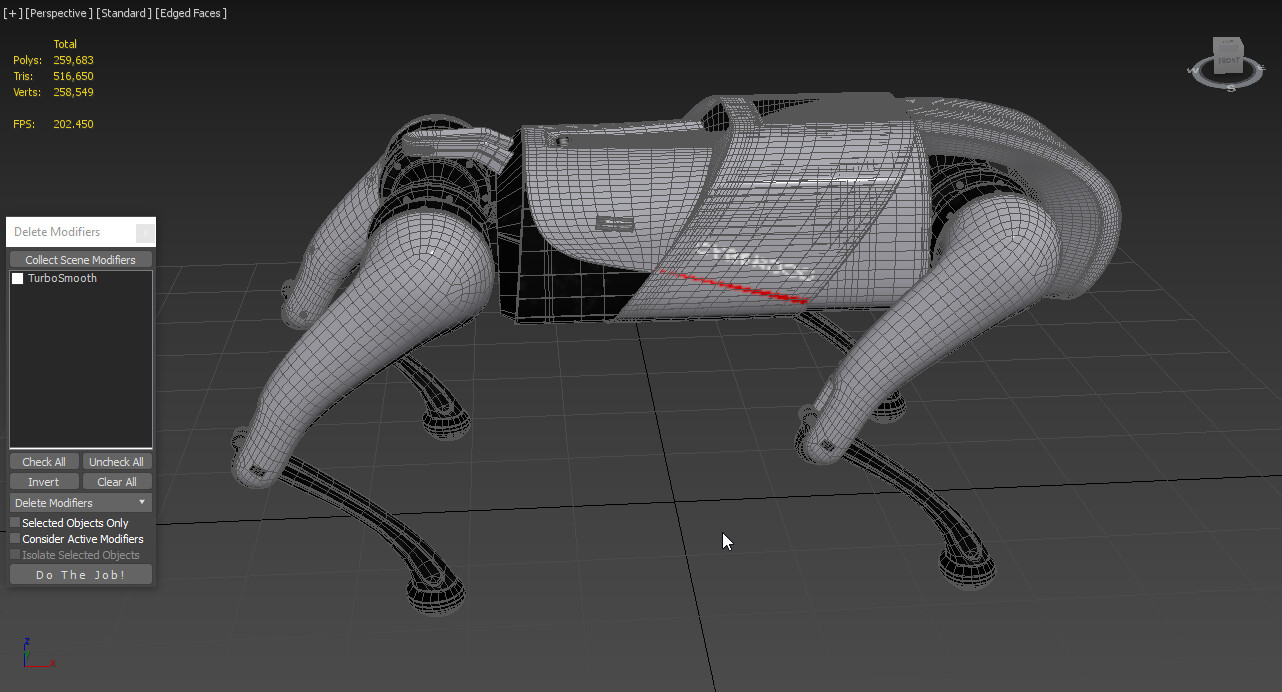Click the S compass marker under the ViewCube
The image size is (1282, 692).
(x=1231, y=88)
